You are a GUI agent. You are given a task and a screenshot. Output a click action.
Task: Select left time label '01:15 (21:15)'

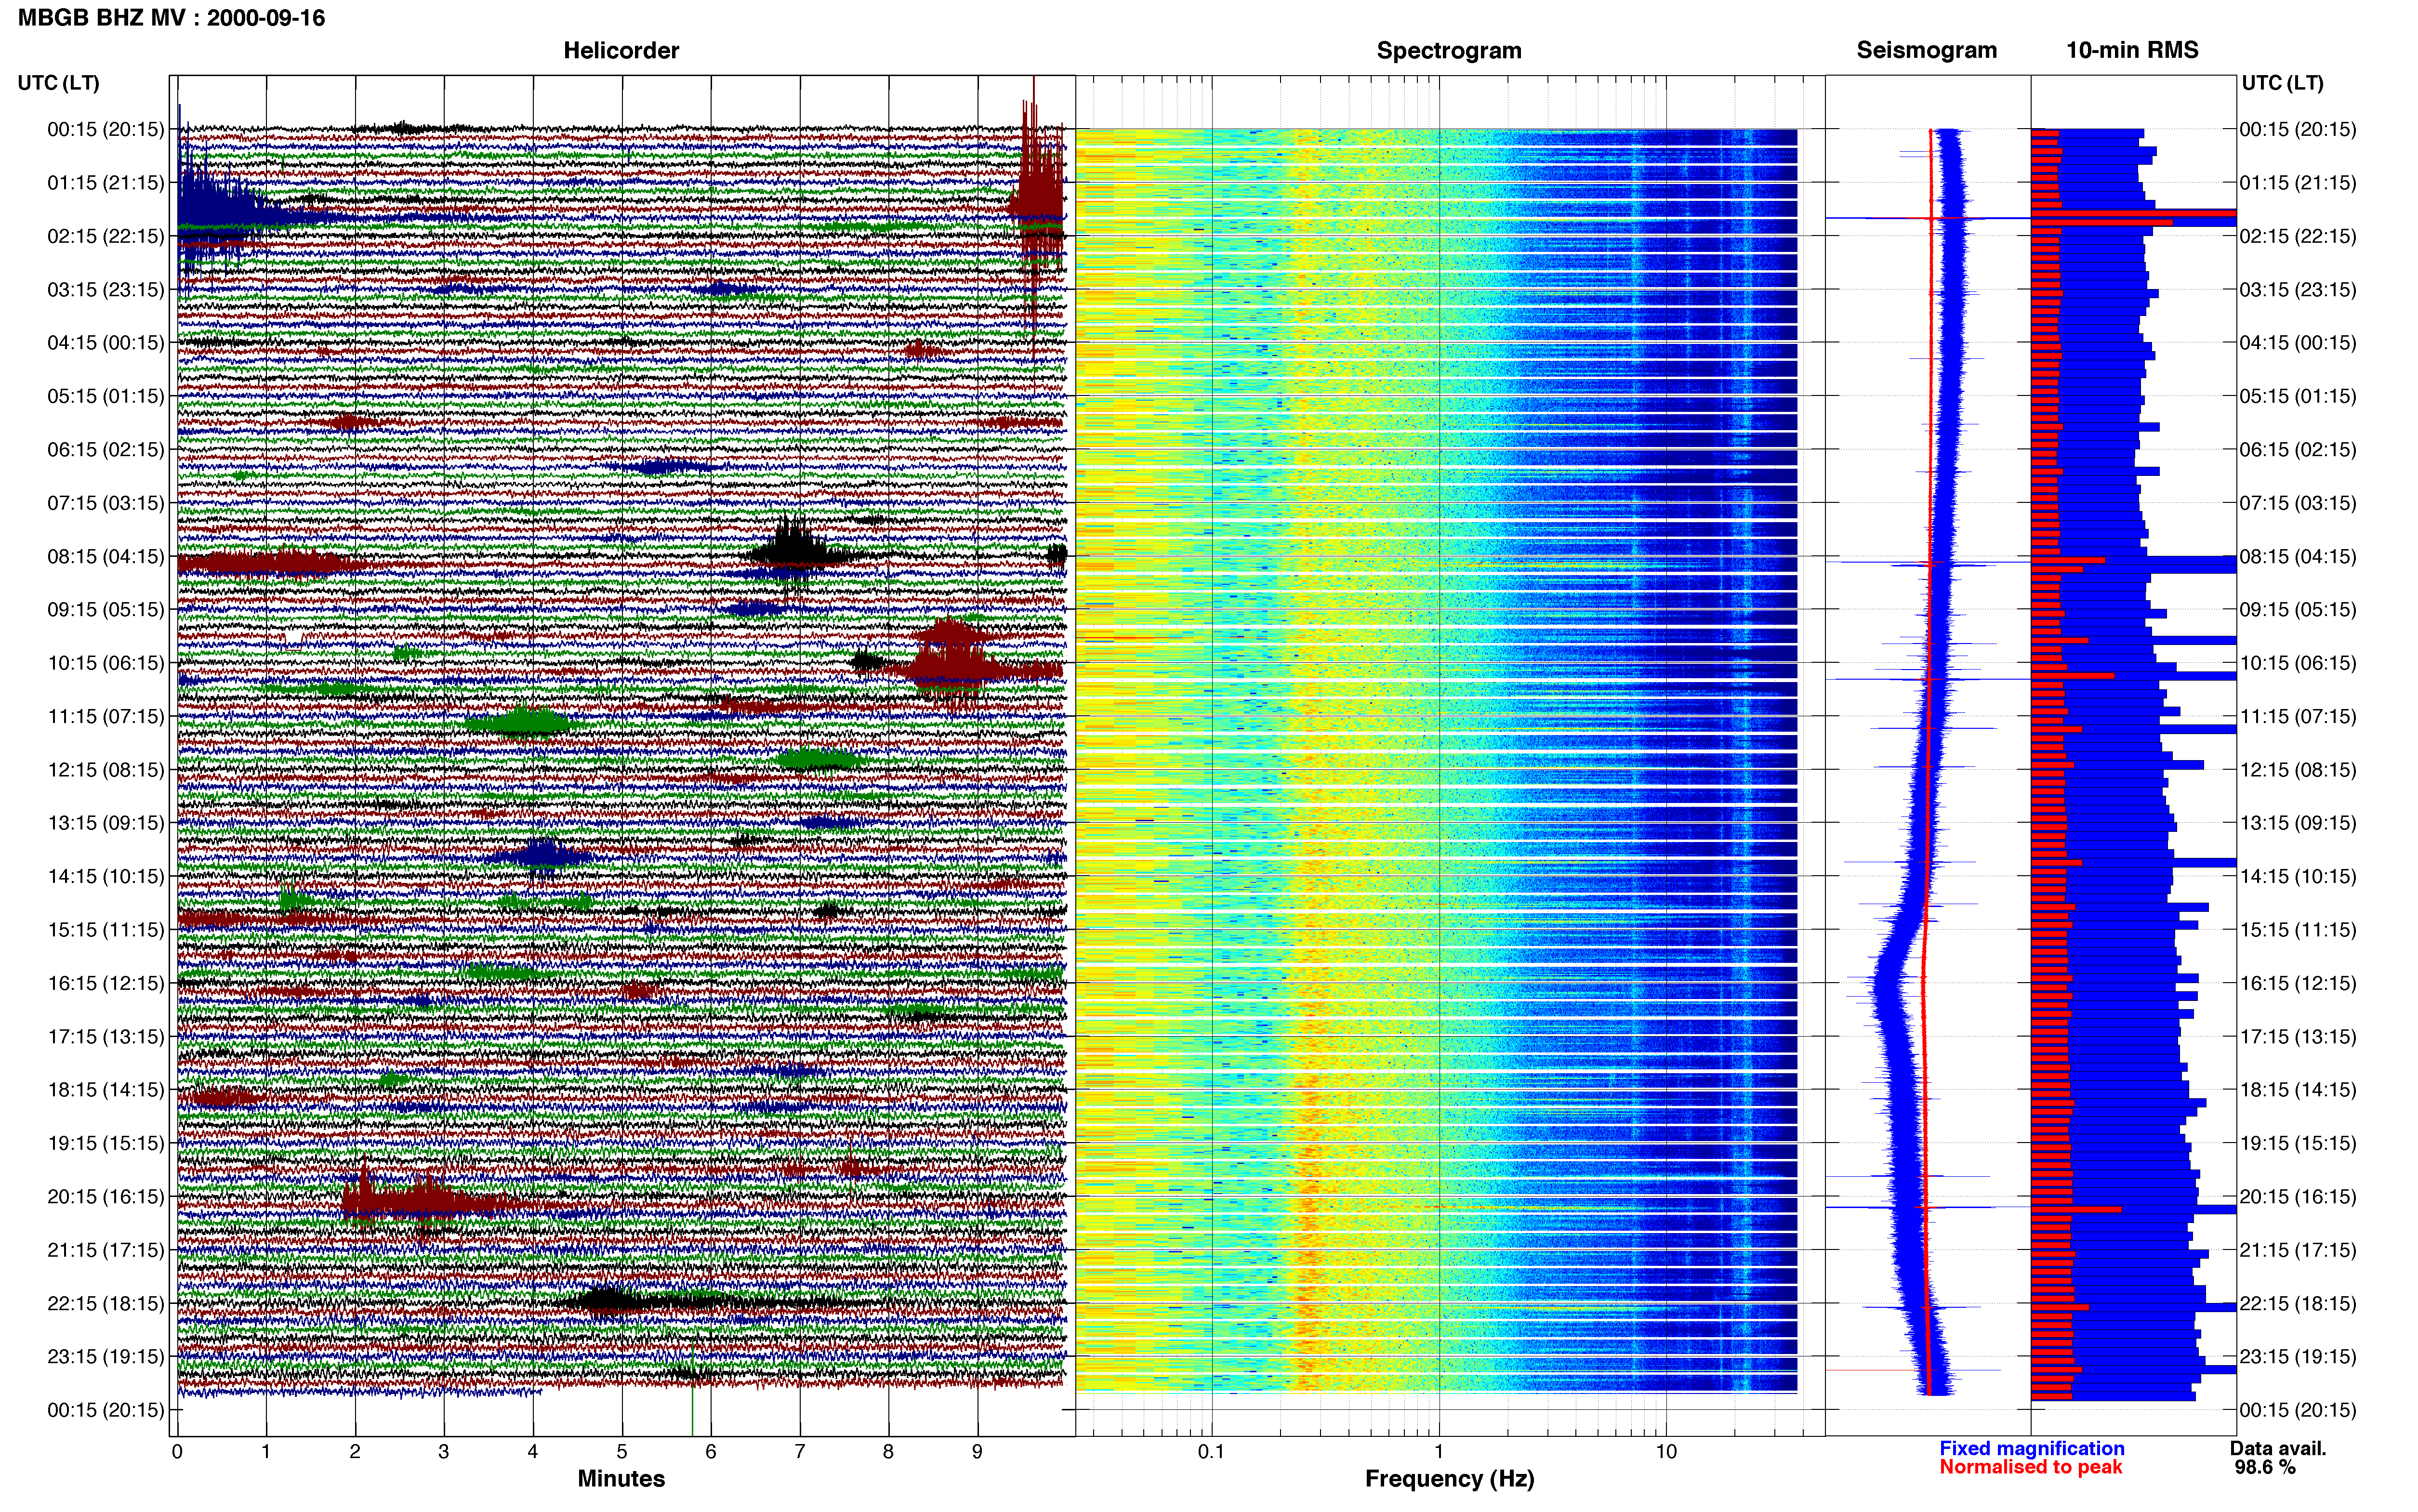(x=106, y=183)
